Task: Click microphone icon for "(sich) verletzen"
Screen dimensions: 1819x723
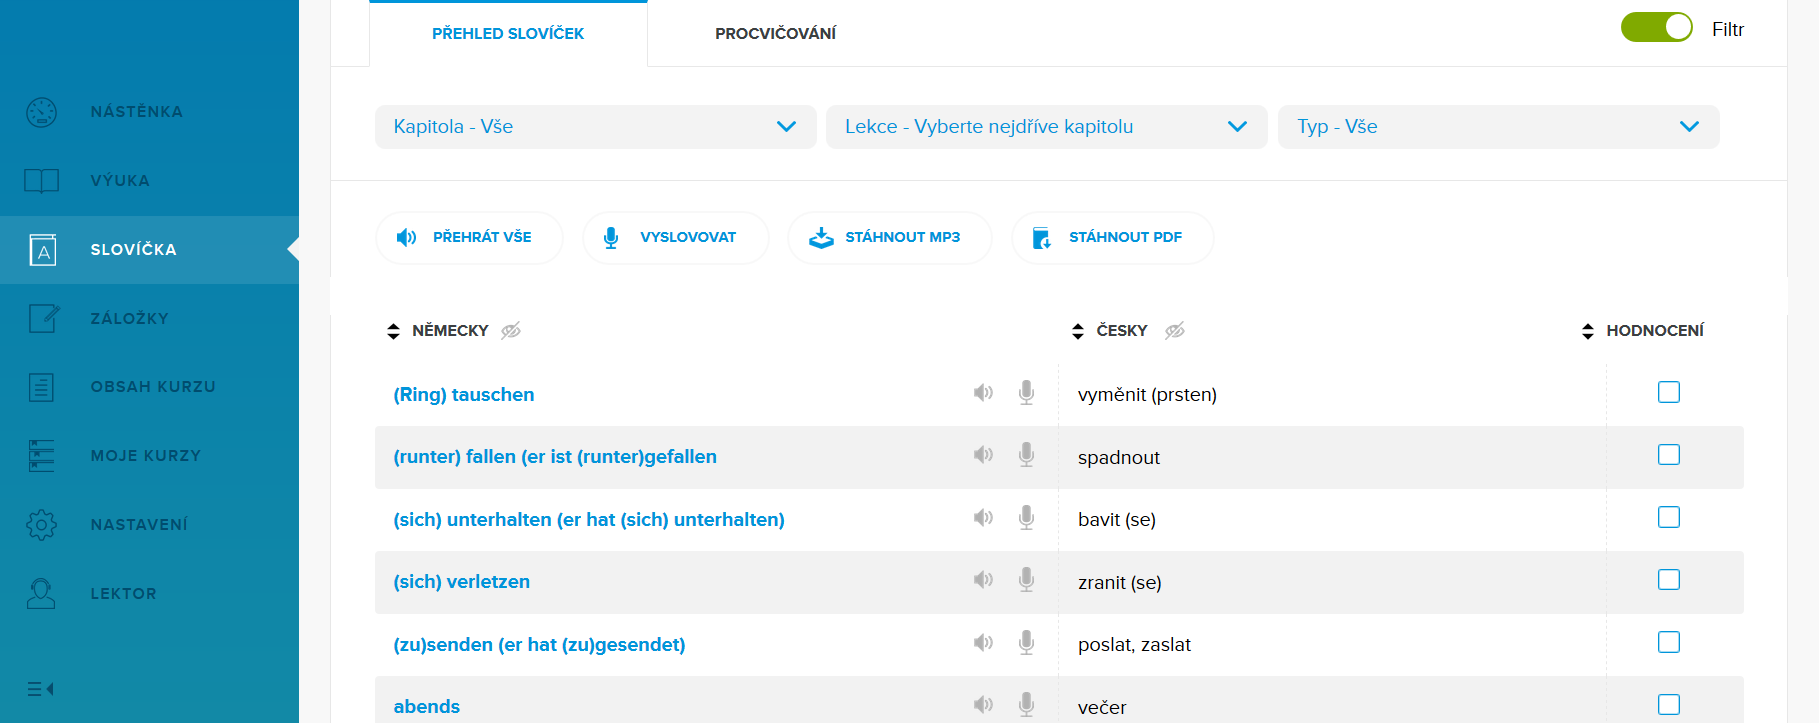Action: pyautogui.click(x=1026, y=580)
